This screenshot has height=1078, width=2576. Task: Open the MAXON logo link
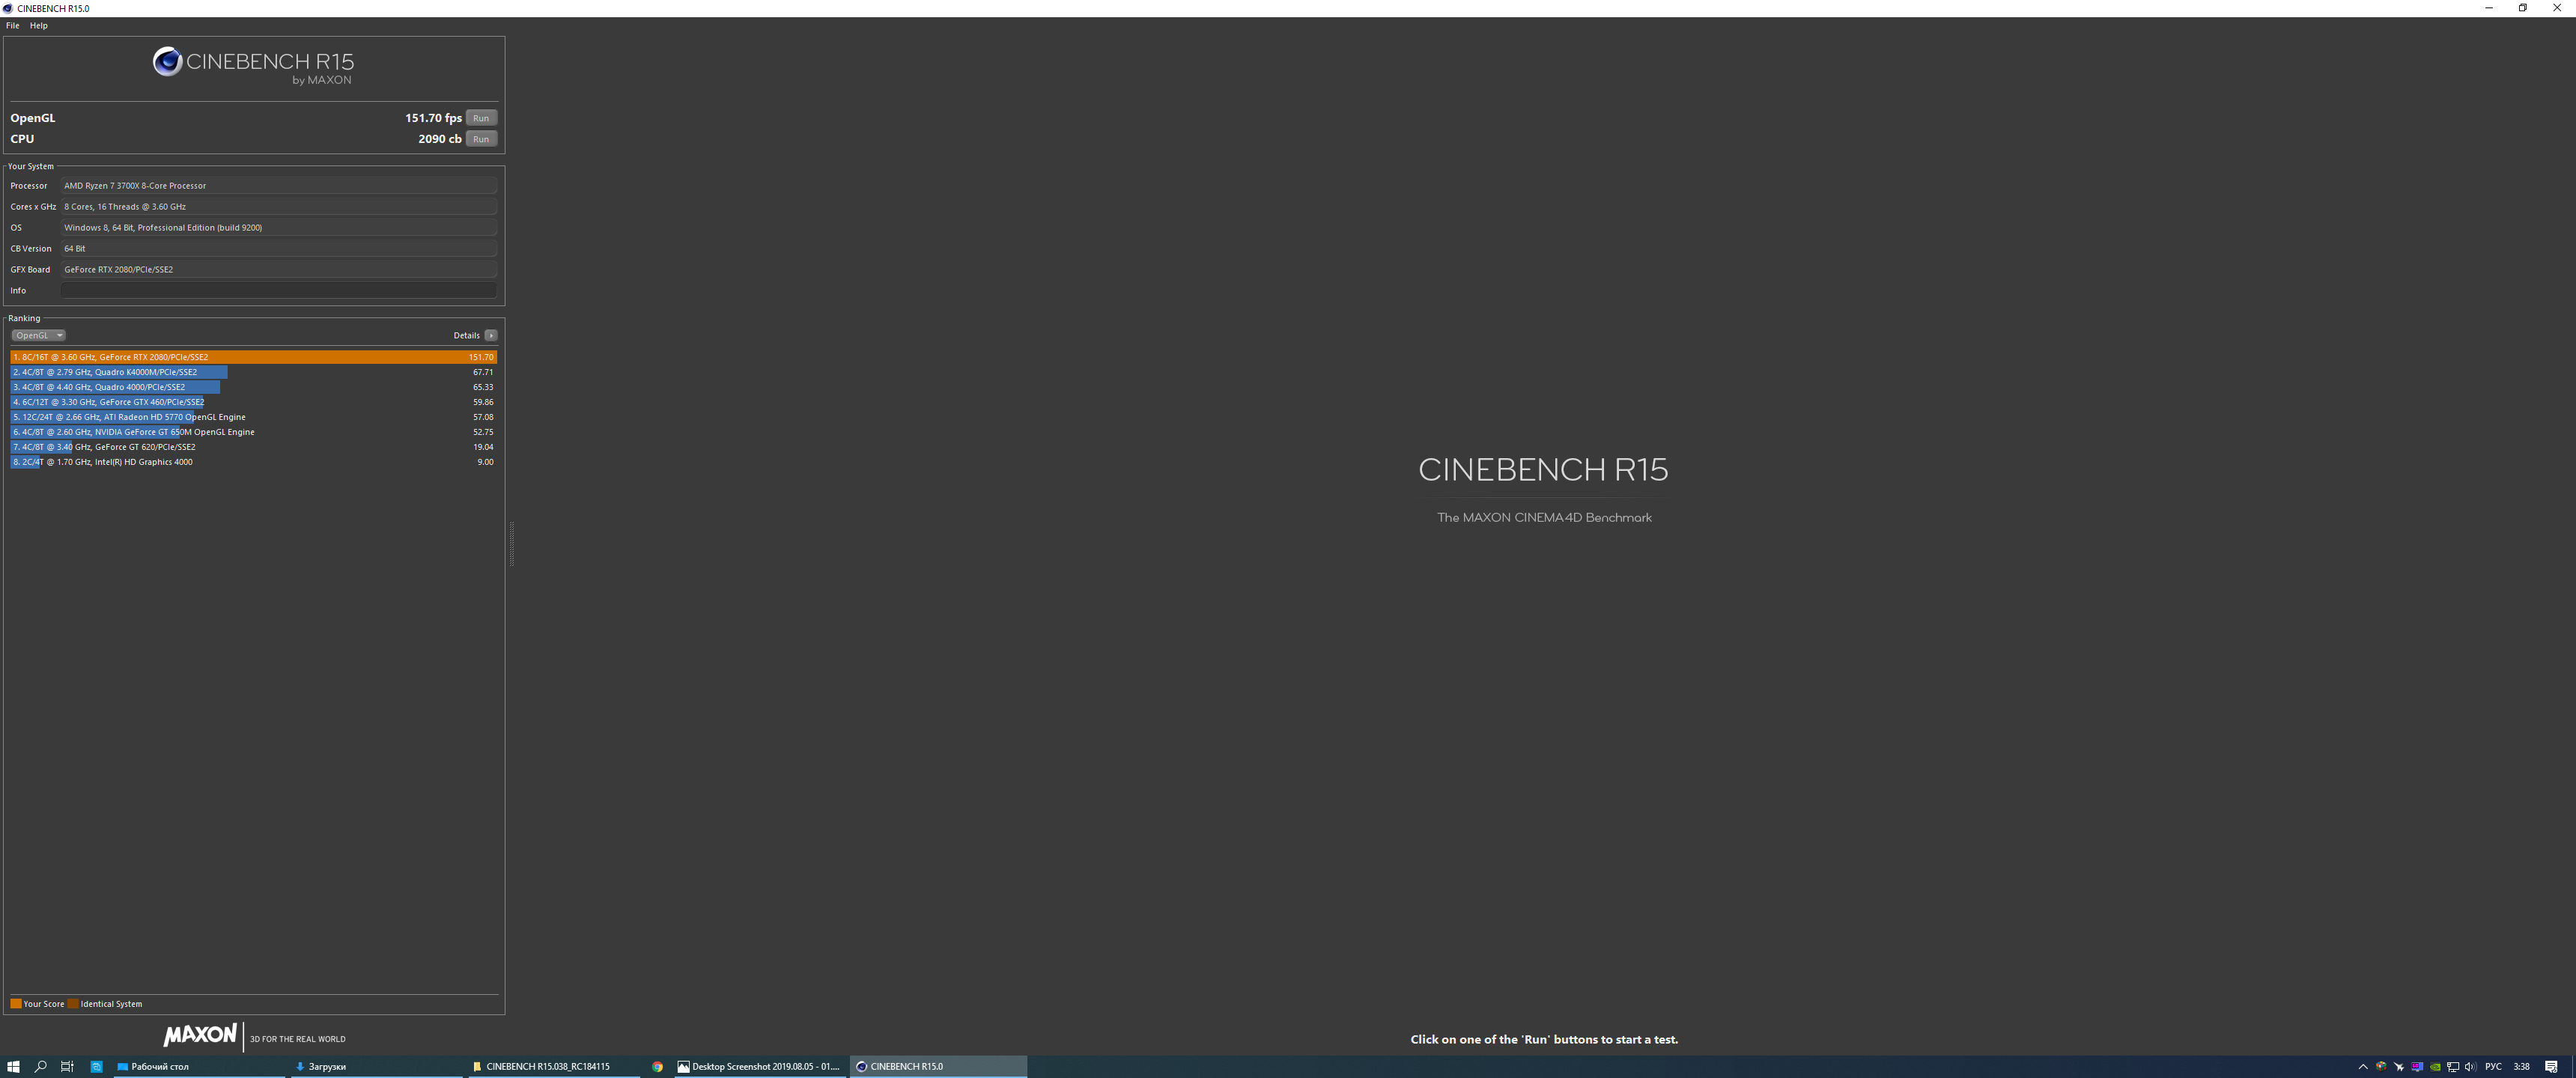tap(200, 1035)
